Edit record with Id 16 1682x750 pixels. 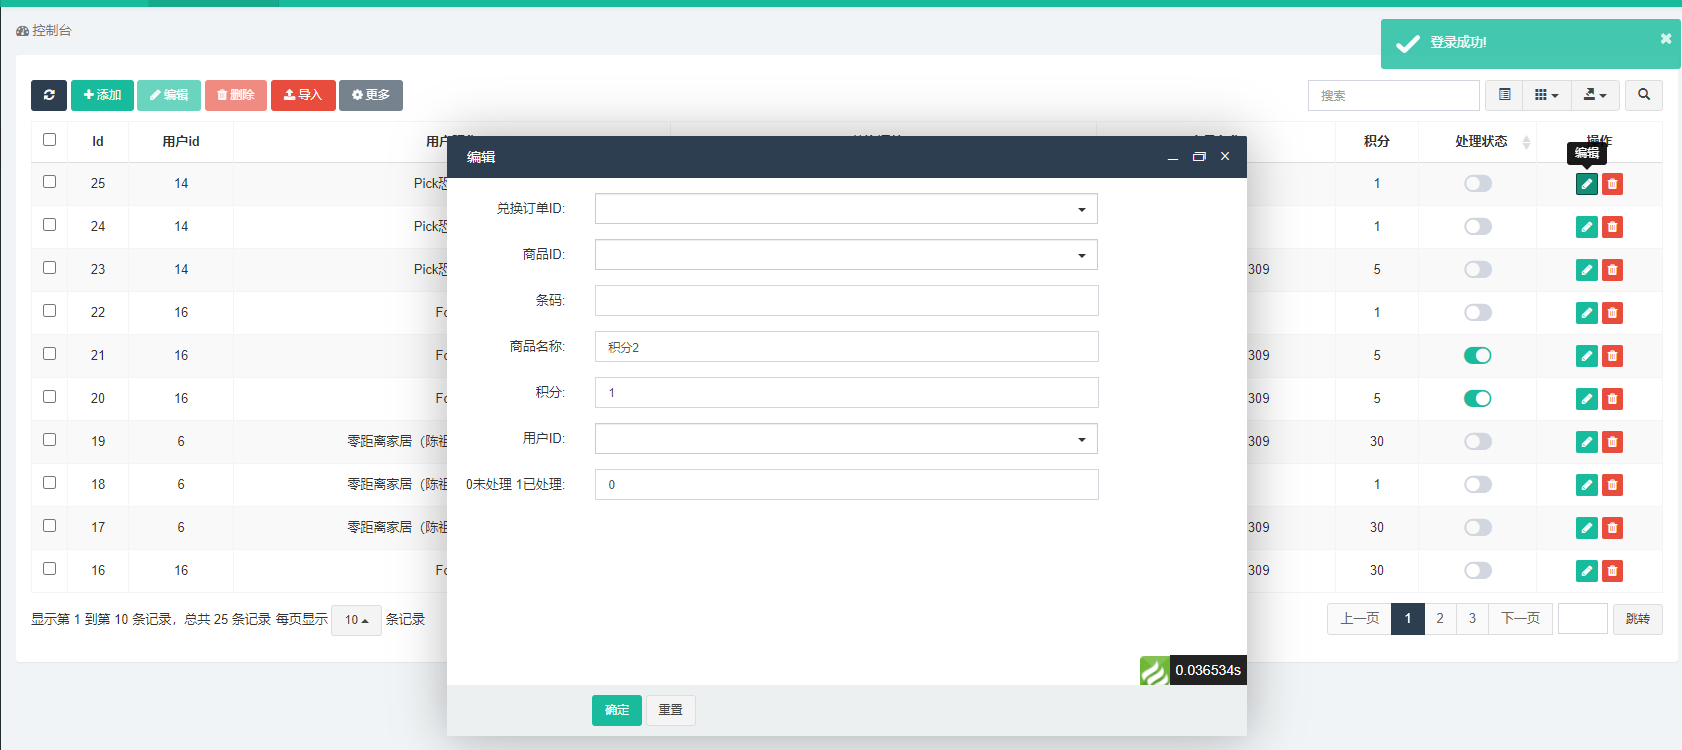pos(1587,571)
